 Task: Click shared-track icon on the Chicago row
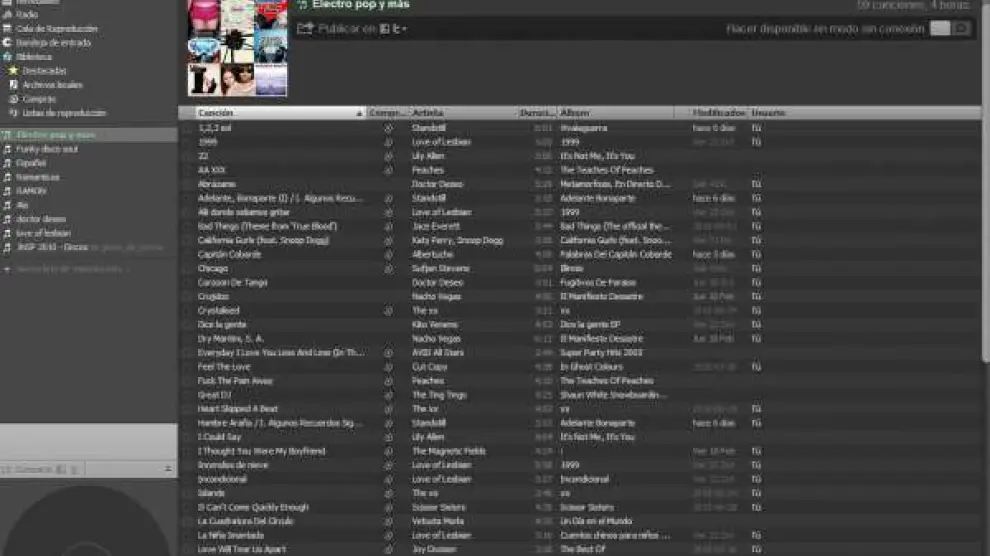pyautogui.click(x=388, y=269)
